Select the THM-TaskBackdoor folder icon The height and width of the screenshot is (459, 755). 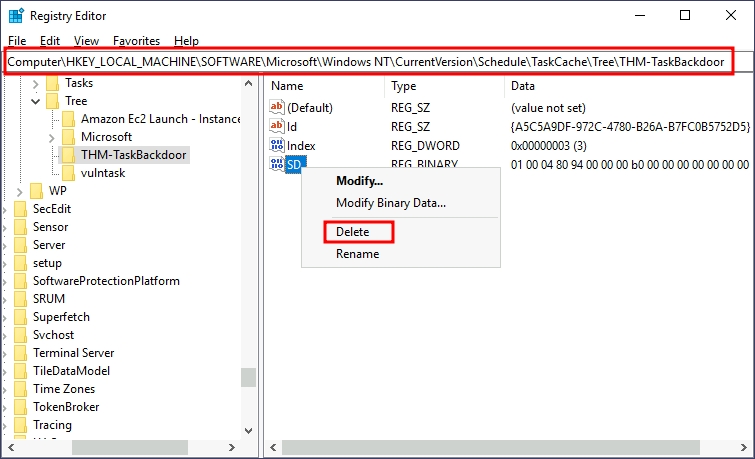pos(68,155)
